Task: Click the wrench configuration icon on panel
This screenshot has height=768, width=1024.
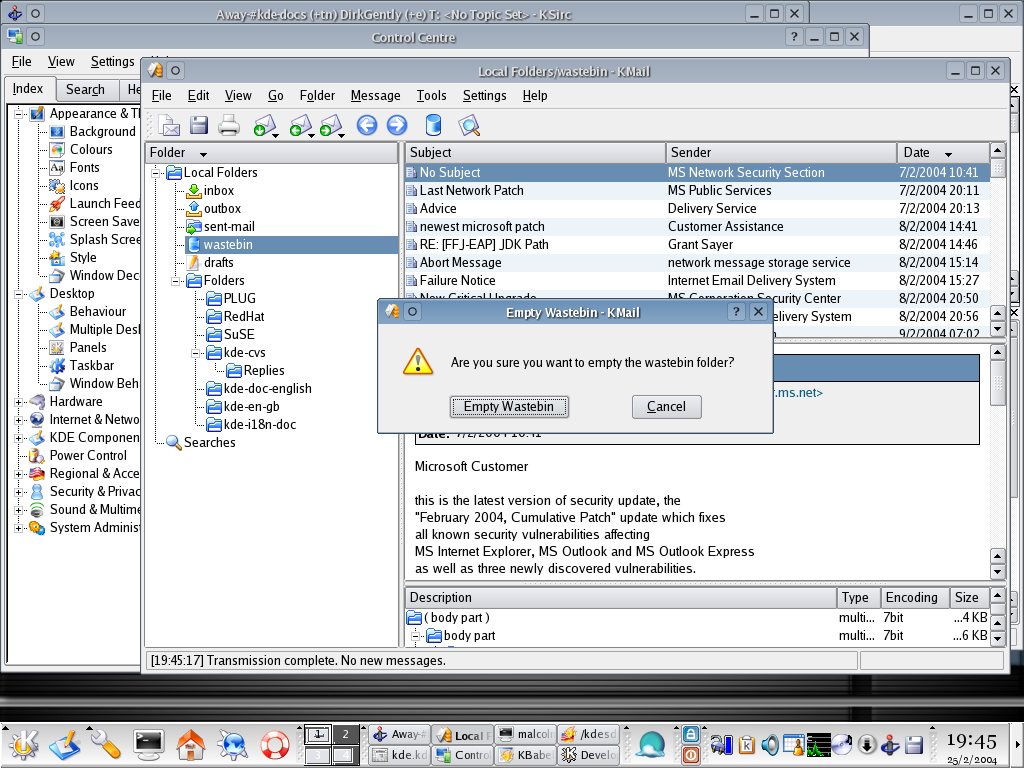Action: [106, 744]
